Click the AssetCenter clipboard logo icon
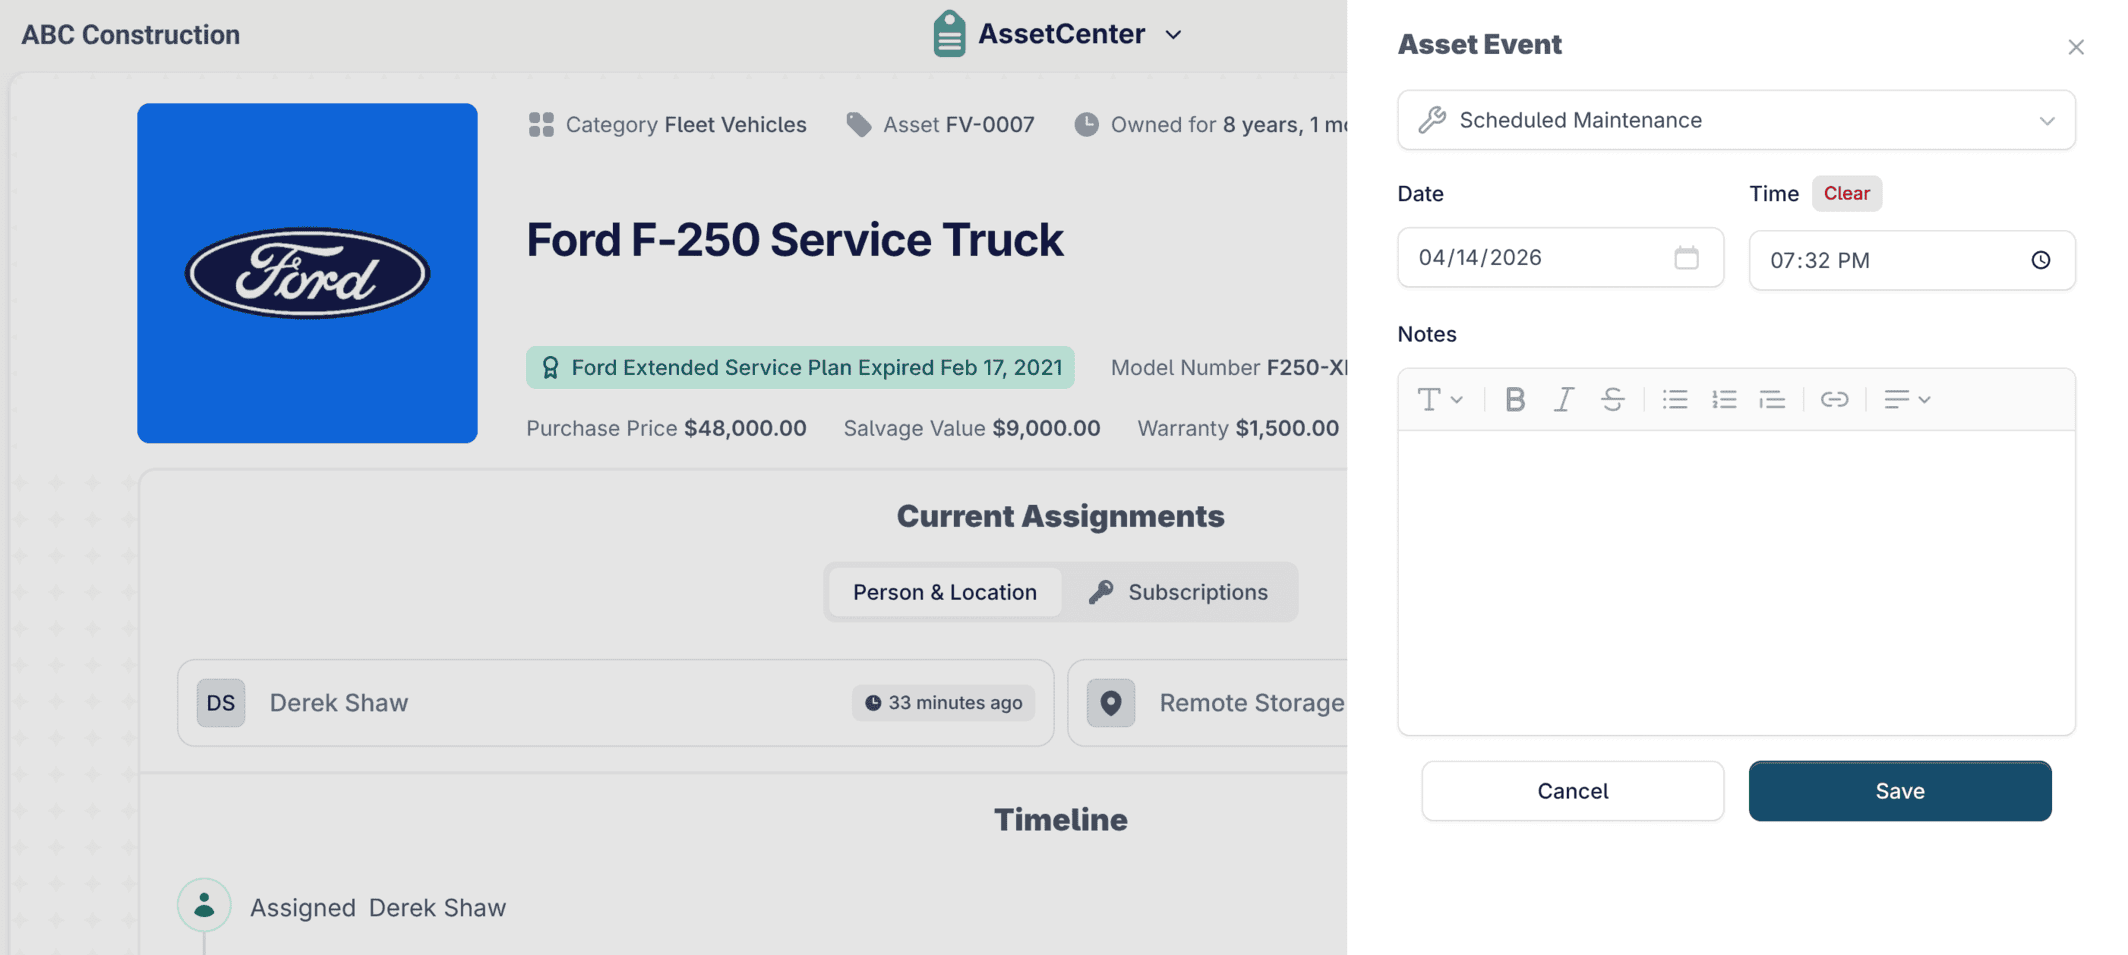 (949, 34)
